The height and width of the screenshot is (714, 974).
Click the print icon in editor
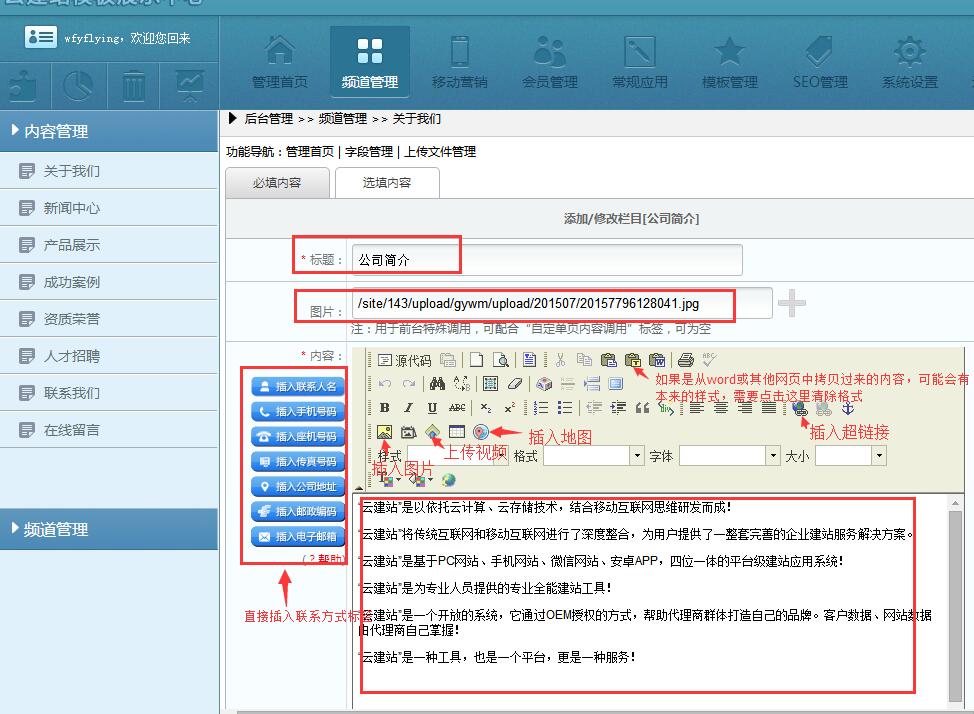point(685,360)
